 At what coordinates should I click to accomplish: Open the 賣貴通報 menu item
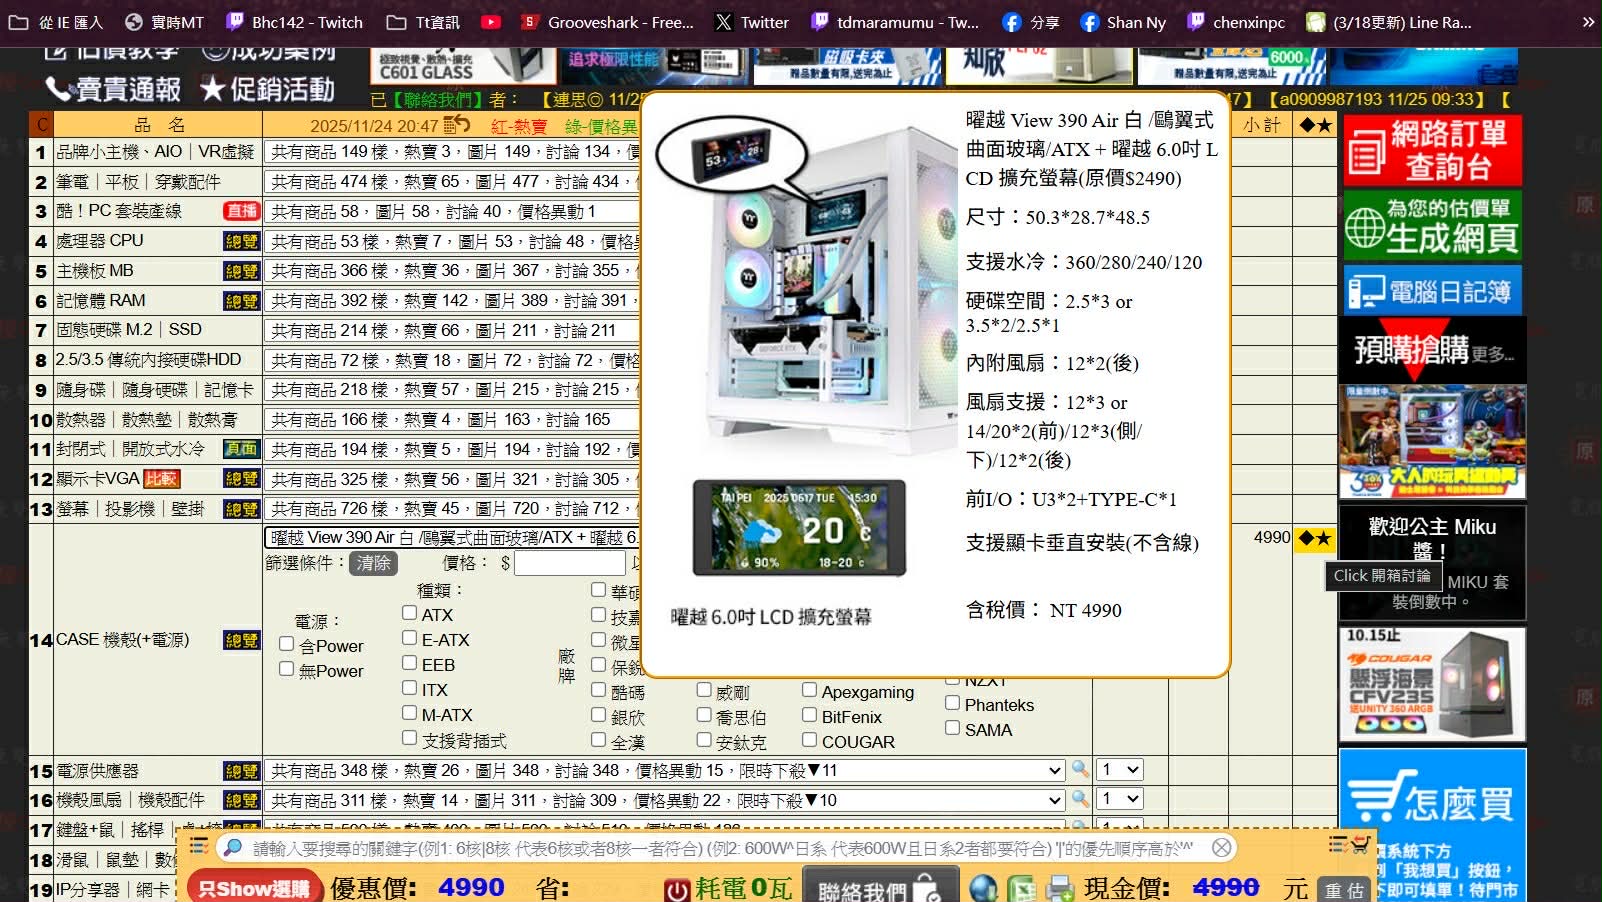click(x=113, y=89)
